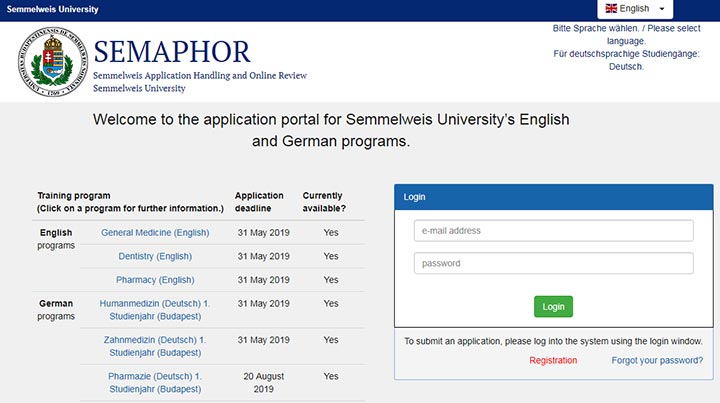Open Humanmedizin (Deutsch) 1. Studienjahr link

[155, 310]
